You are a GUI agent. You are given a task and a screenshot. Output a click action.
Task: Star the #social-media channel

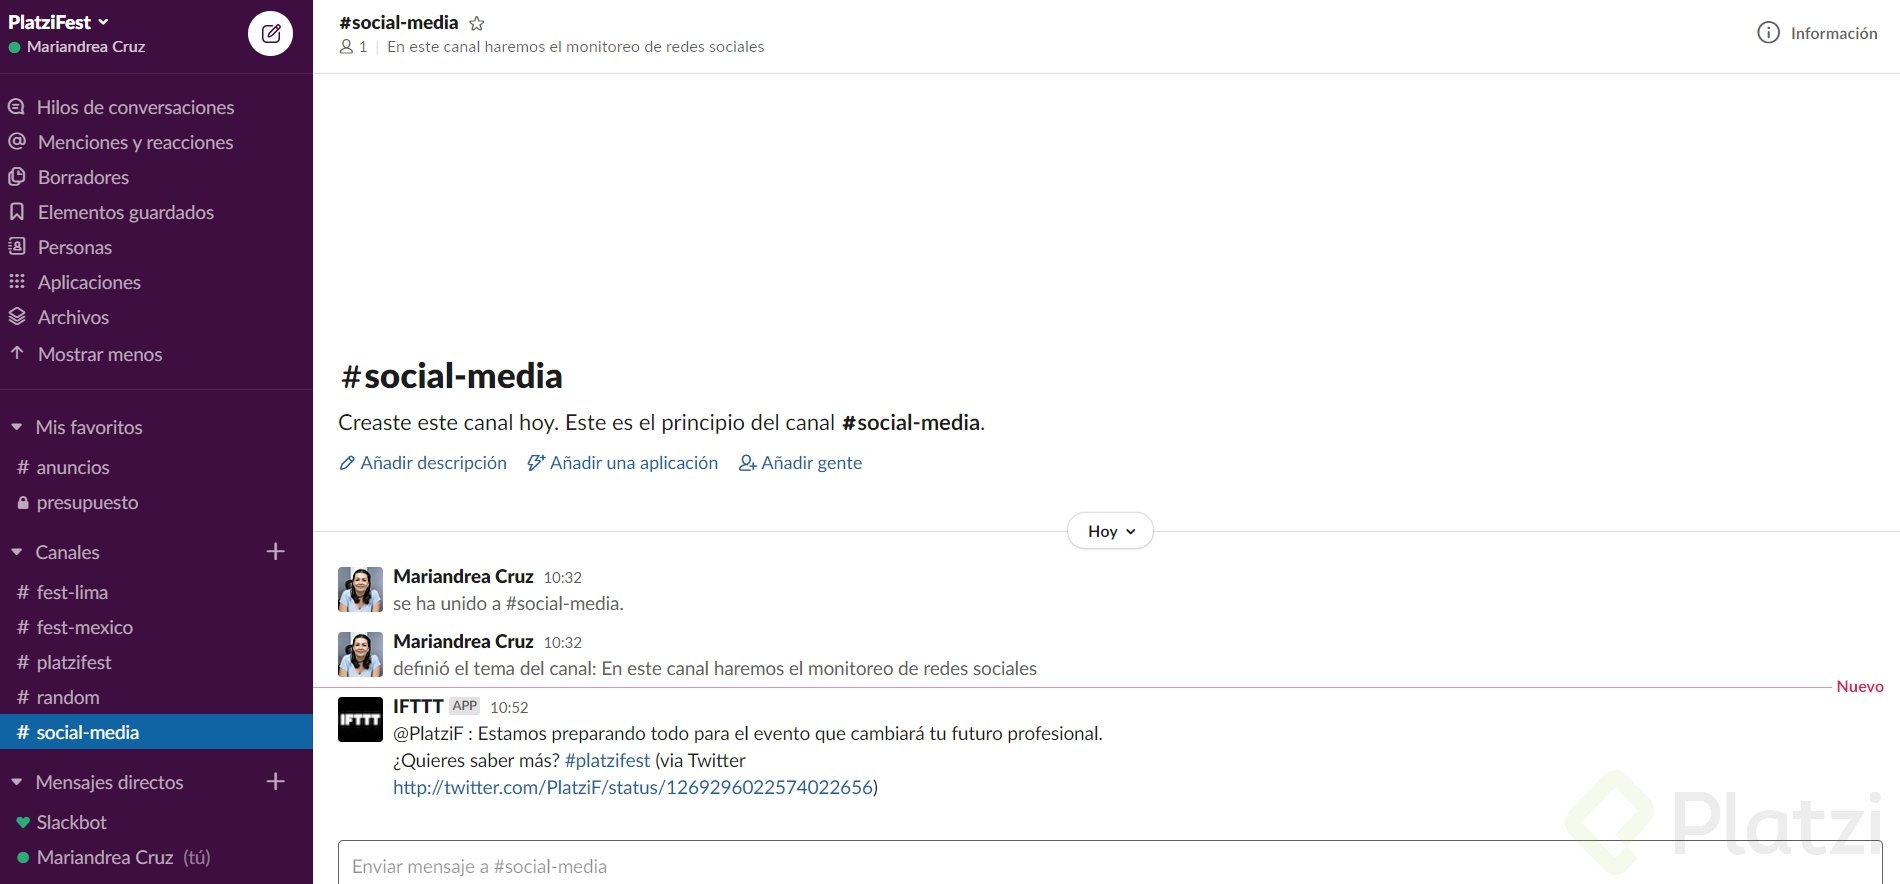pyautogui.click(x=477, y=23)
